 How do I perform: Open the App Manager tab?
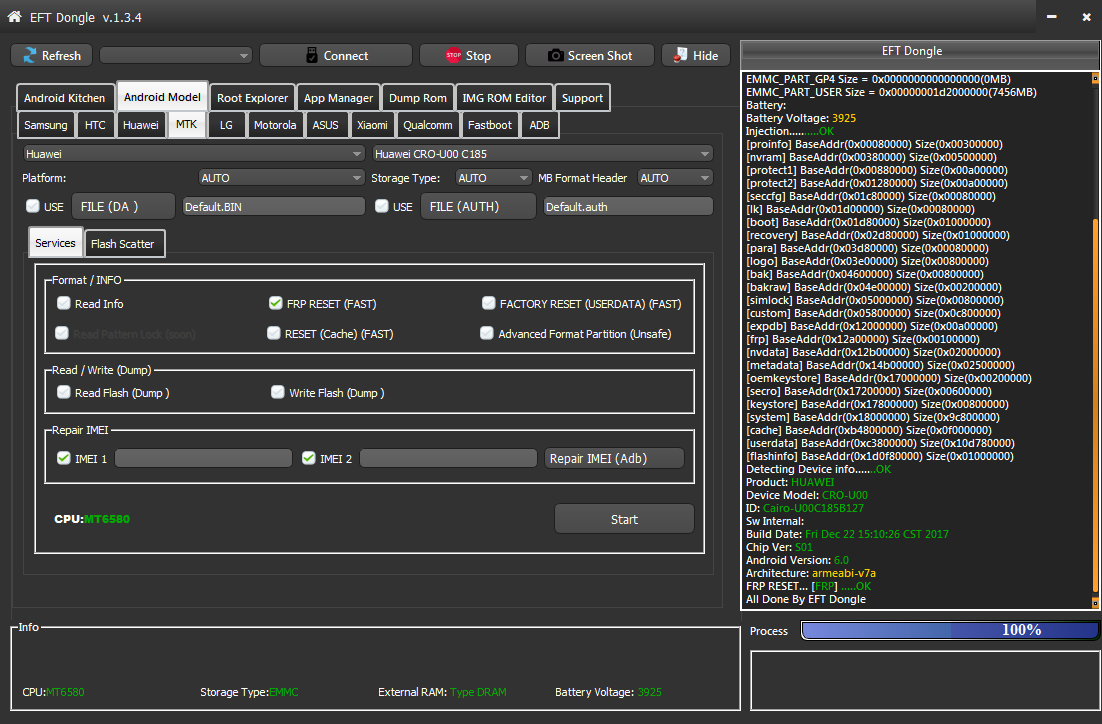click(x=338, y=98)
